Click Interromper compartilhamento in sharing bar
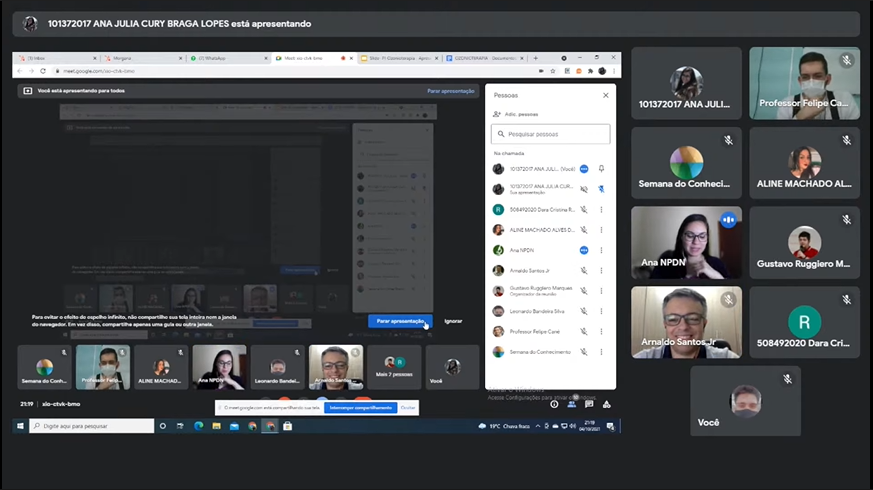873x490 pixels. pyautogui.click(x=360, y=407)
